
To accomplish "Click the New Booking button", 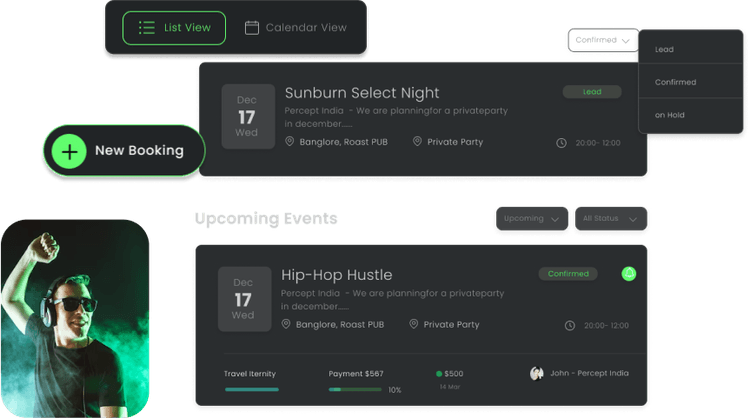I will point(124,151).
